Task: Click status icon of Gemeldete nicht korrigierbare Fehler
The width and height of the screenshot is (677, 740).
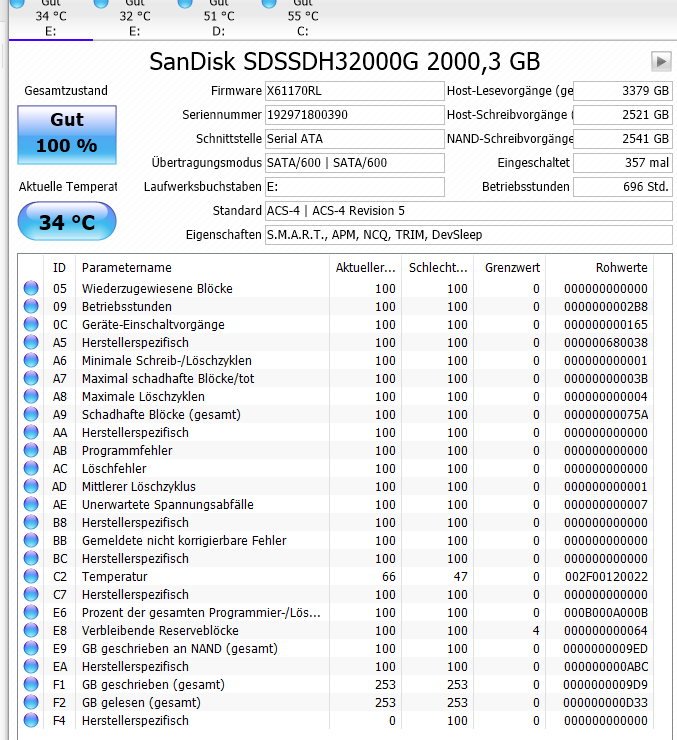Action: [31, 540]
